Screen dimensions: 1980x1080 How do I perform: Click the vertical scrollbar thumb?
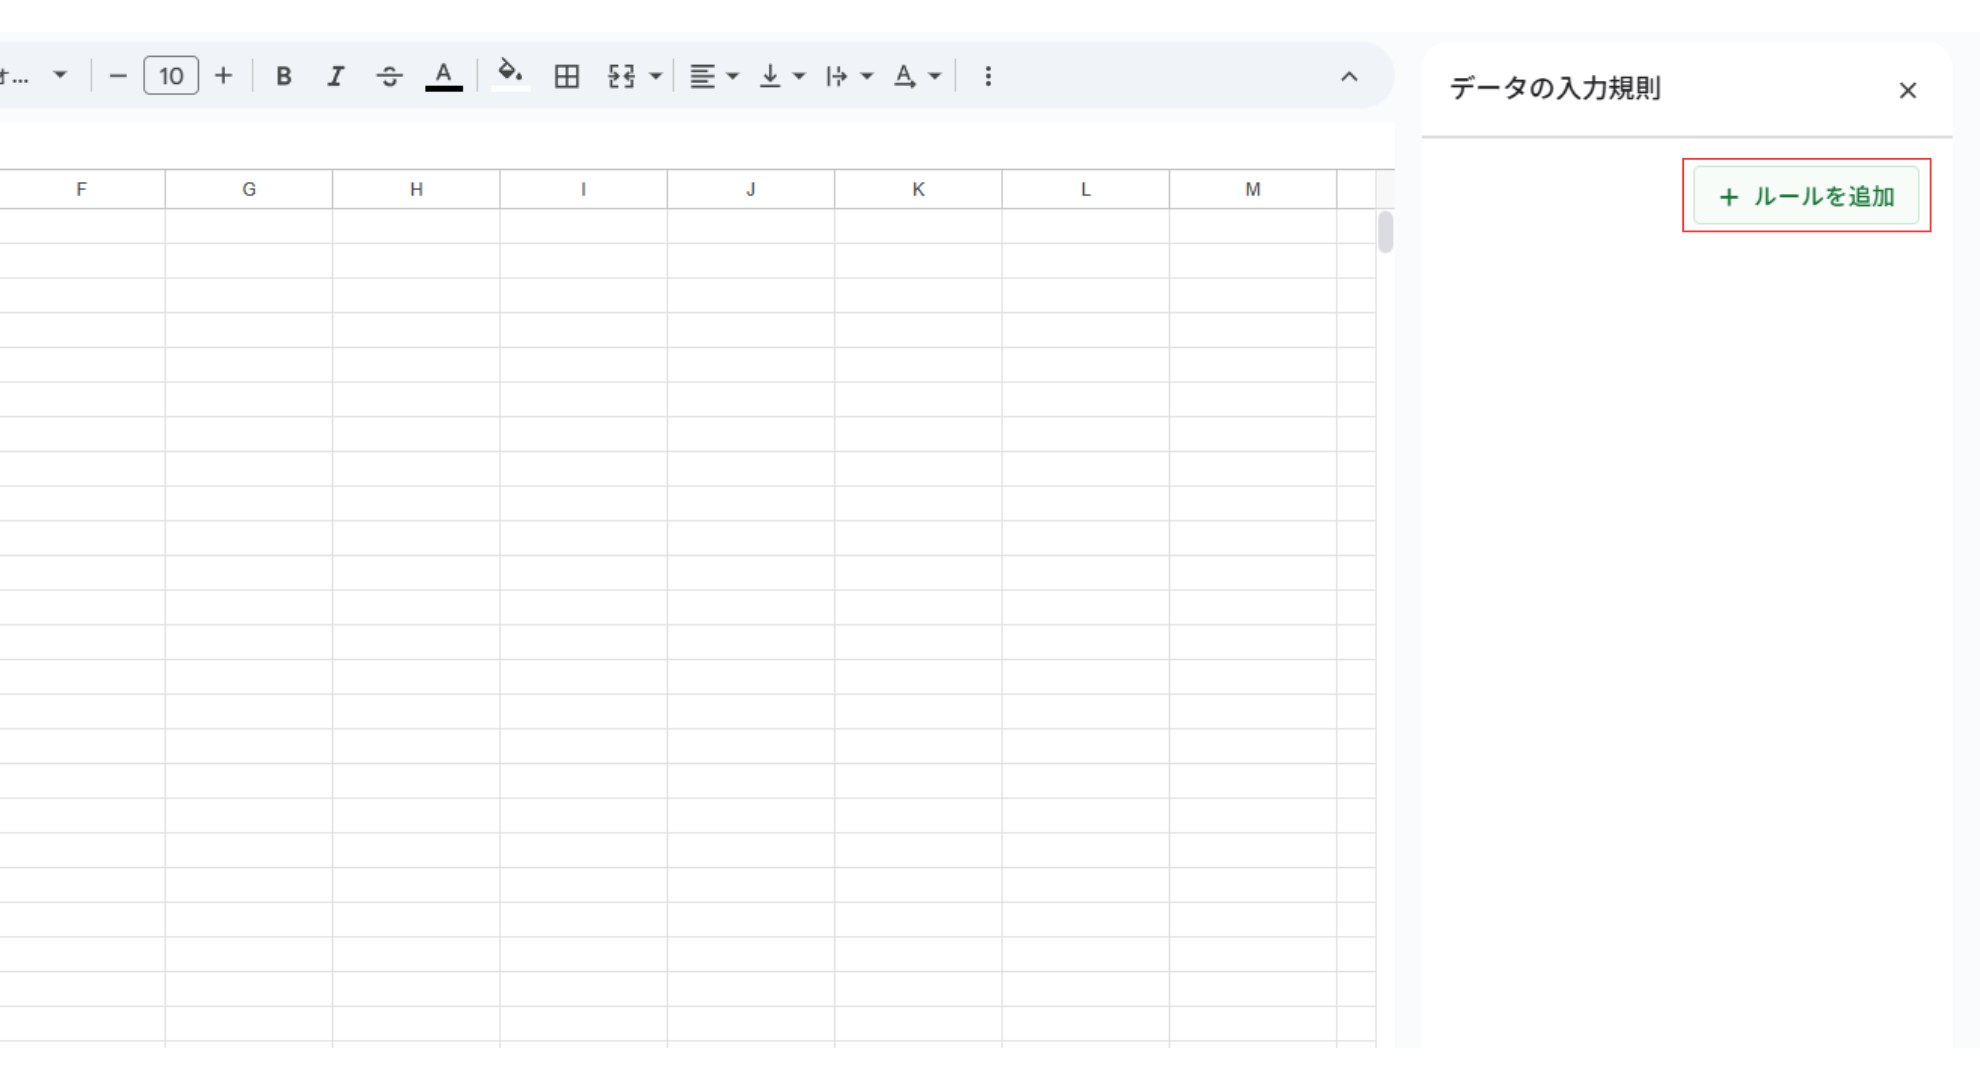tap(1385, 232)
